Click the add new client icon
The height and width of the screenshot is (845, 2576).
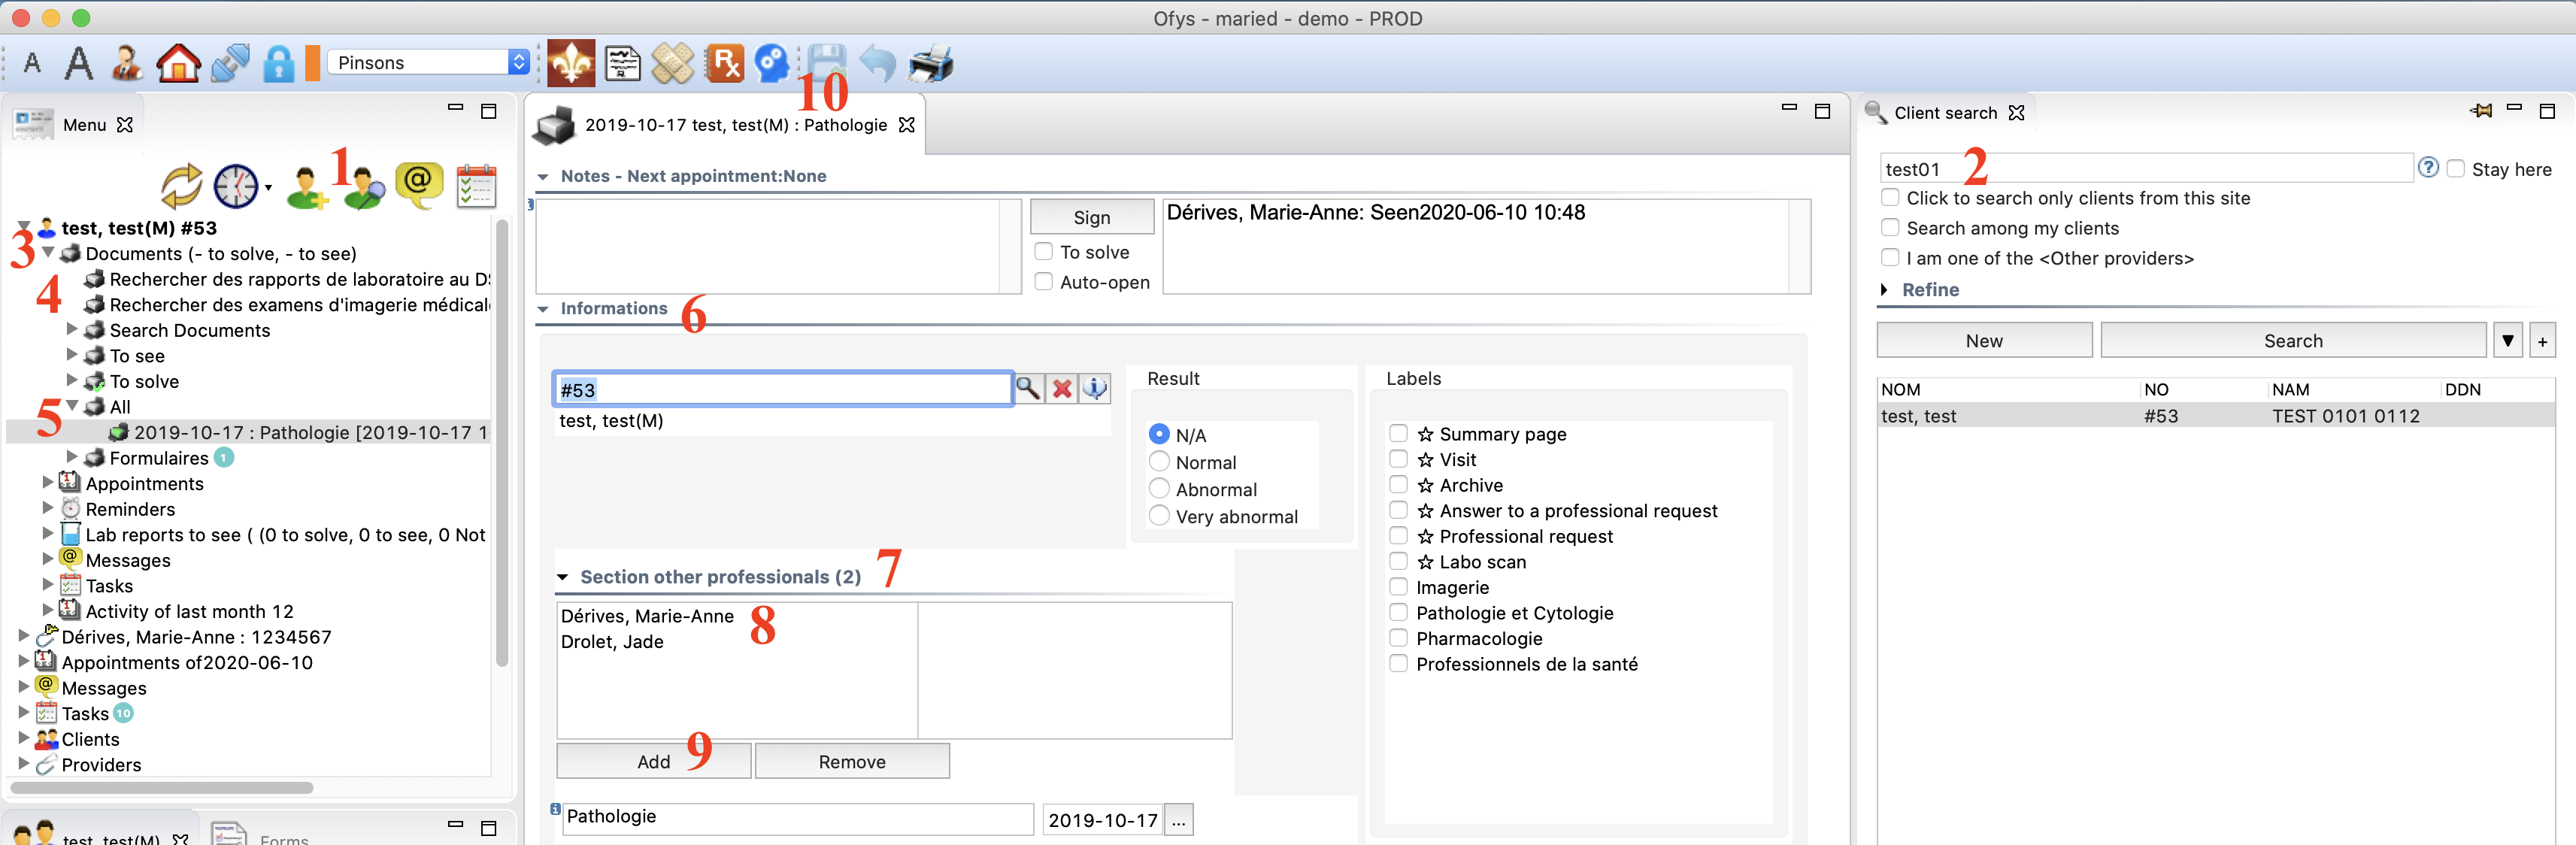(x=306, y=187)
